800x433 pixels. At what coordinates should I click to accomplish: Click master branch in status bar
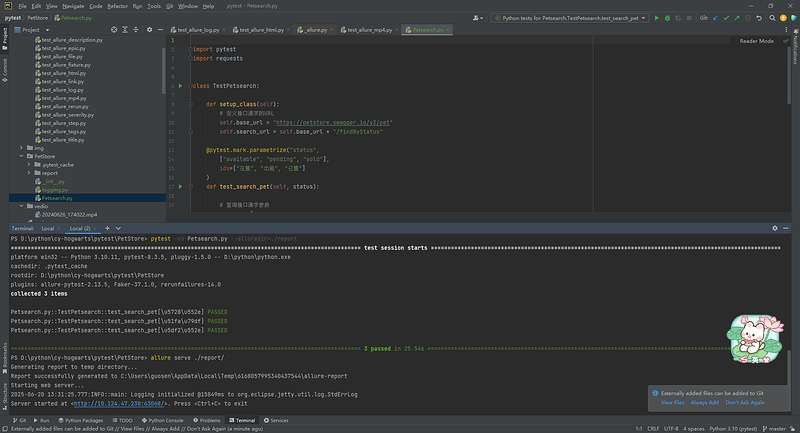tap(775, 429)
